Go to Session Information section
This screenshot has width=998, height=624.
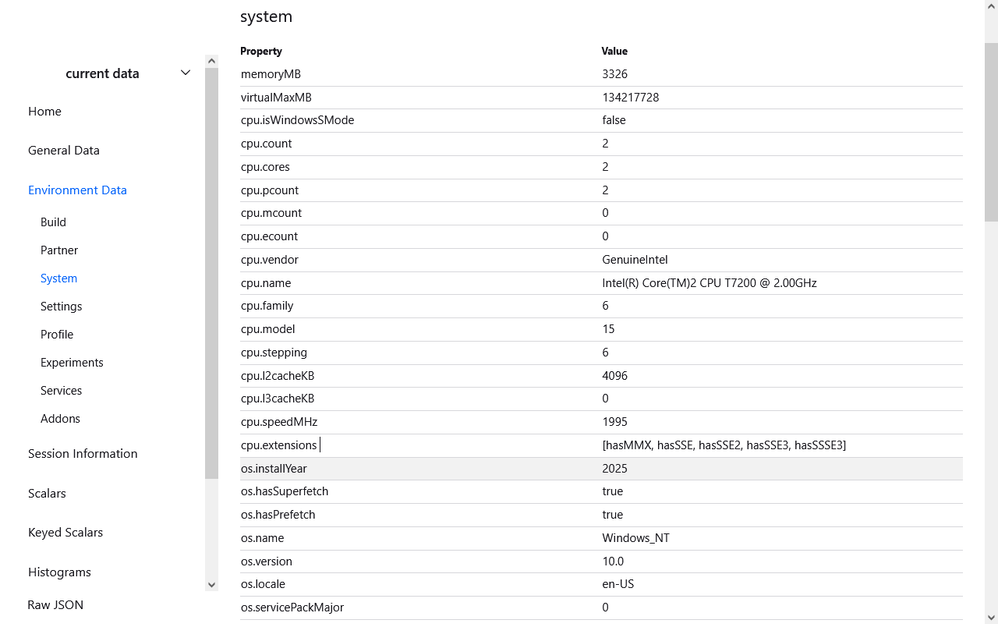pos(83,453)
